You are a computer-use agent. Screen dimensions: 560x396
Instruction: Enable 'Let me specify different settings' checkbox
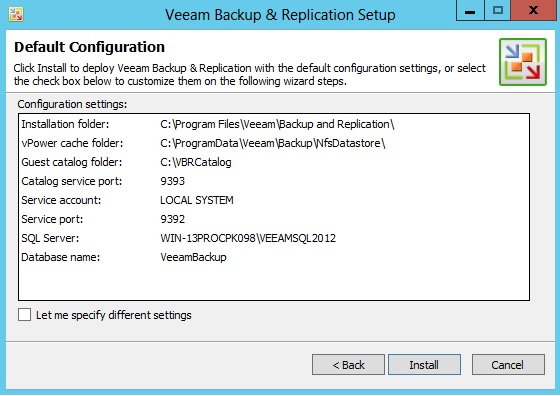click(25, 315)
